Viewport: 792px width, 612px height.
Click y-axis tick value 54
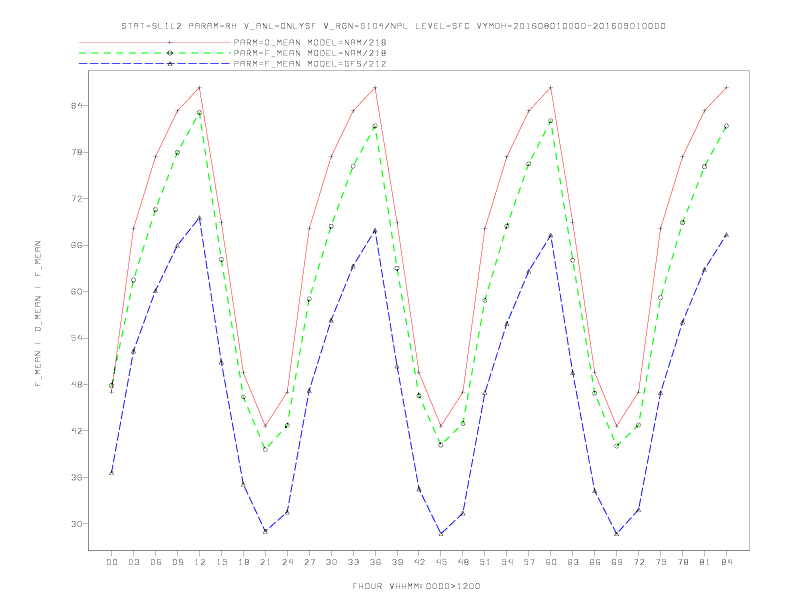[76, 338]
